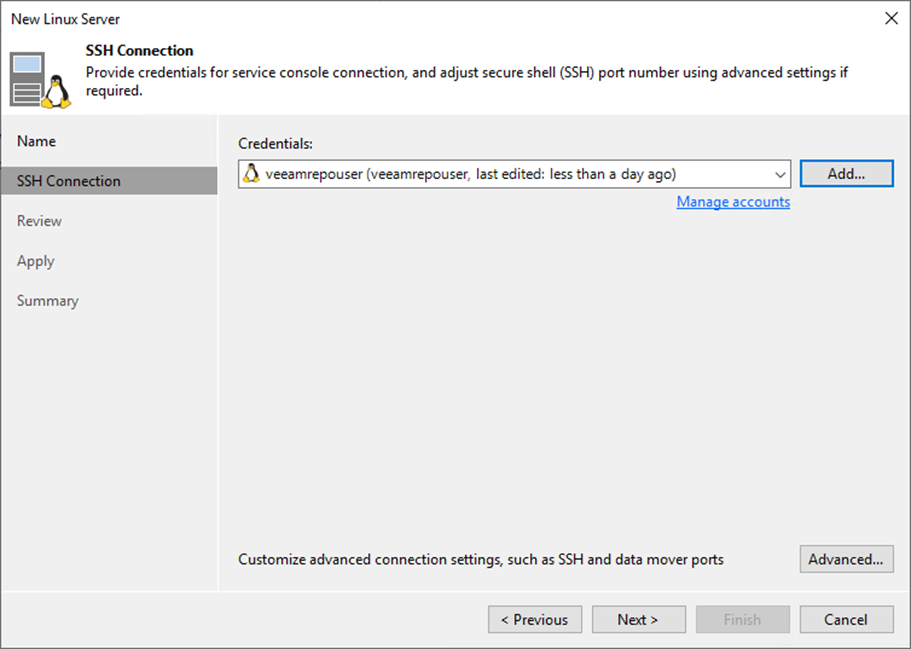Image resolution: width=911 pixels, height=649 pixels.
Task: Cancel the server wizard
Action: click(847, 619)
